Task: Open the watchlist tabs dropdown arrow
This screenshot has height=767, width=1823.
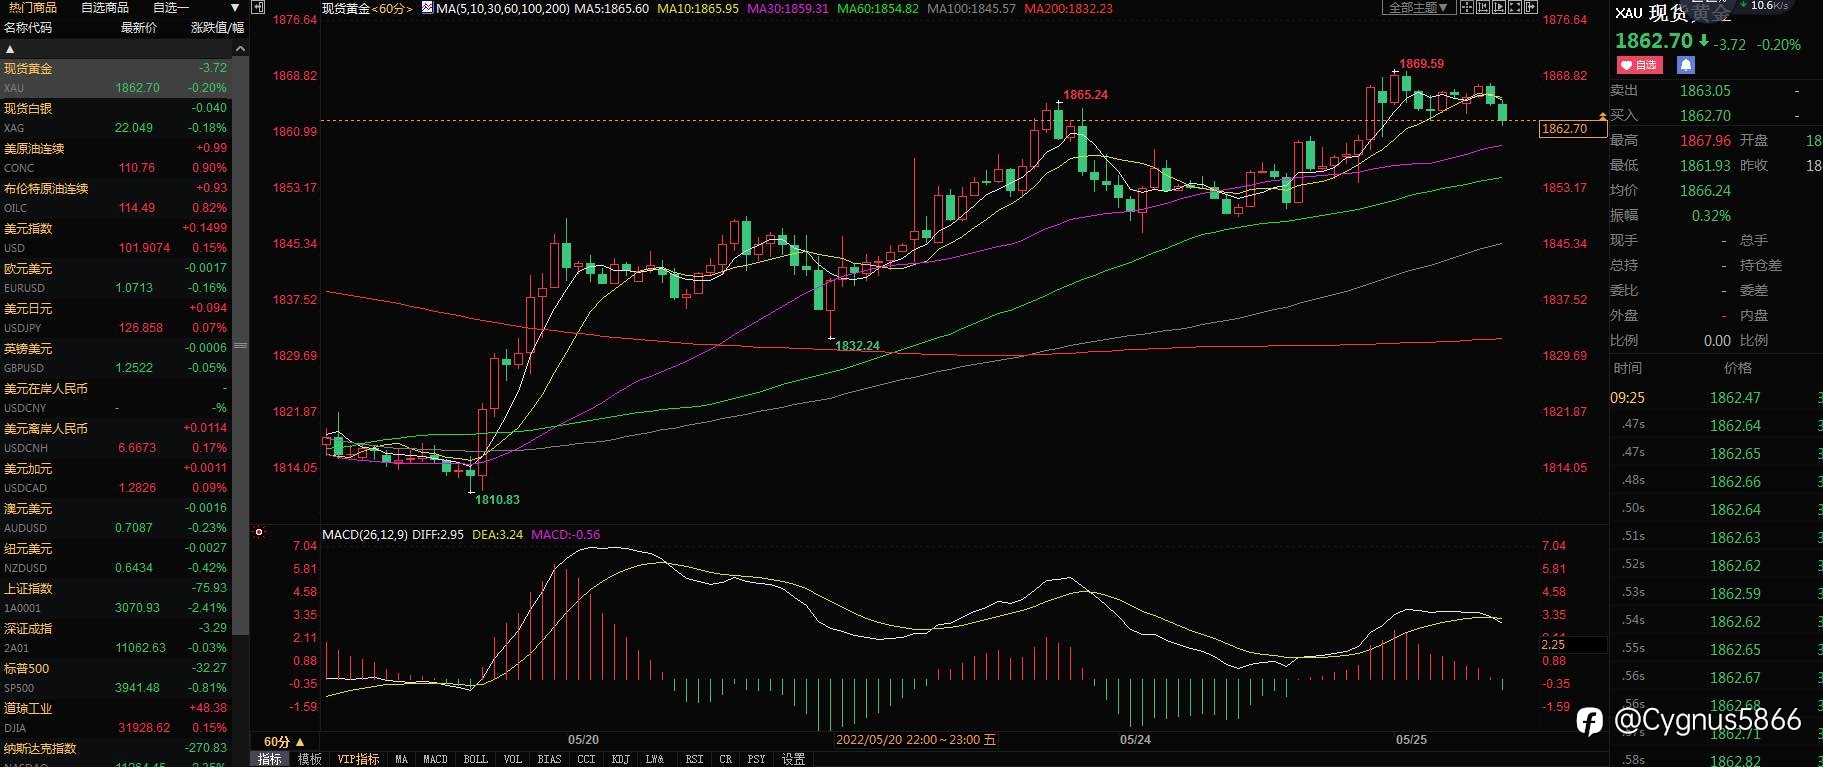Action: click(x=235, y=8)
